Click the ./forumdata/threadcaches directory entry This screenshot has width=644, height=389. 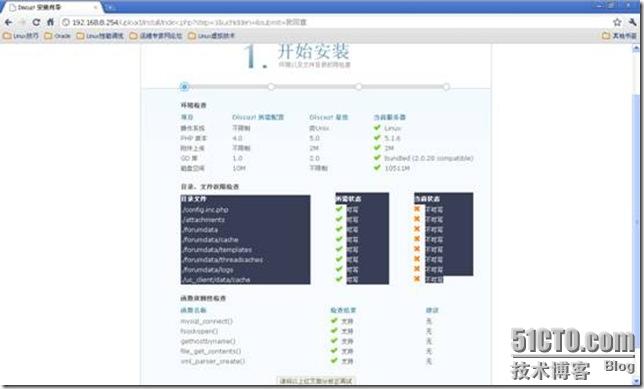pyautogui.click(x=222, y=260)
